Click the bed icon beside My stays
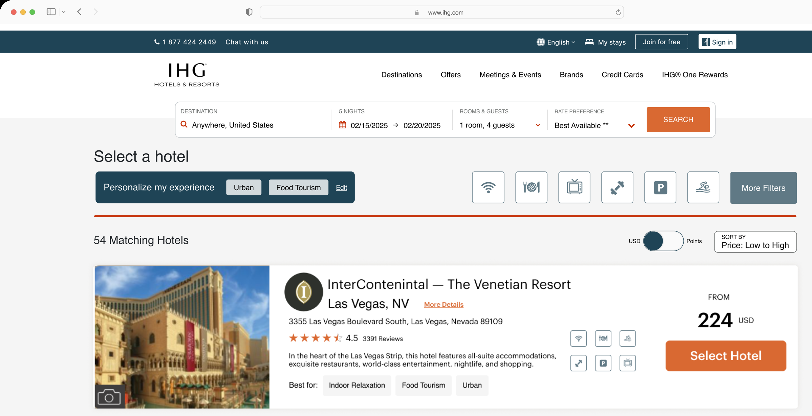The width and height of the screenshot is (812, 416). (589, 42)
